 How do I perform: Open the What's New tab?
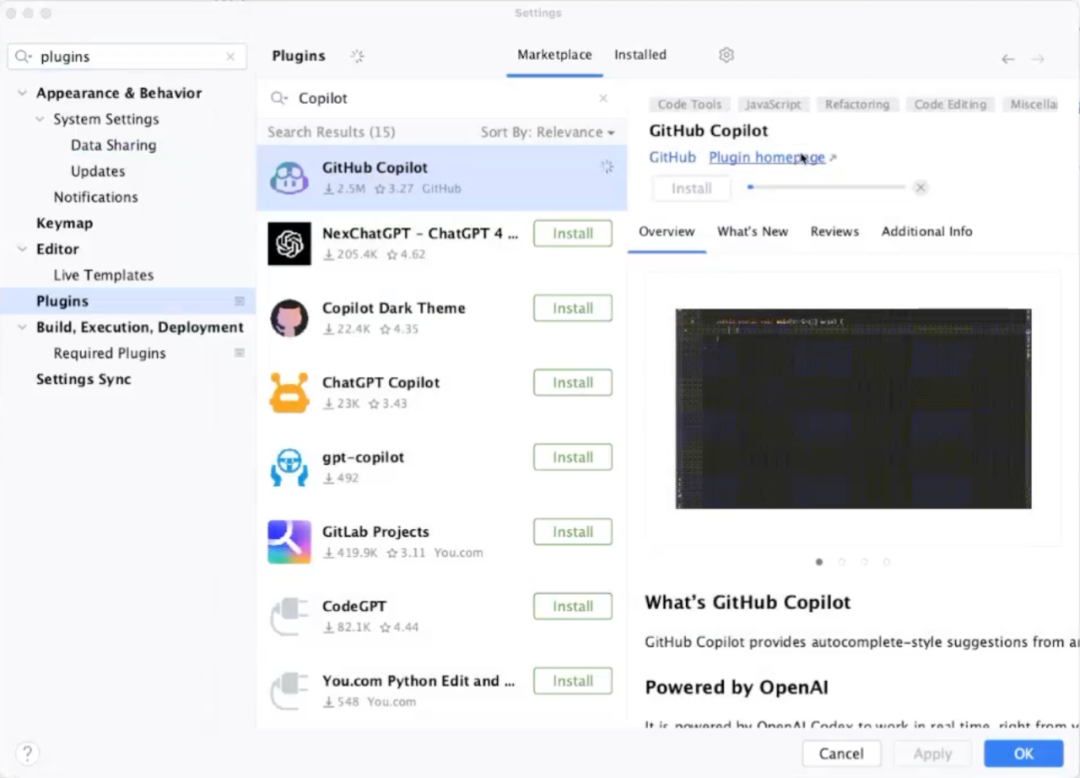click(x=752, y=232)
